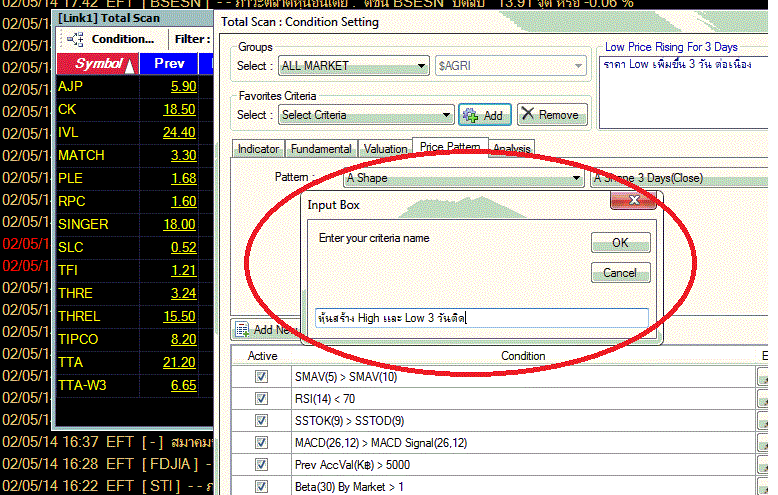Click TTA previous price 21.20
Viewport: 778px width, 495px height.
tap(179, 362)
